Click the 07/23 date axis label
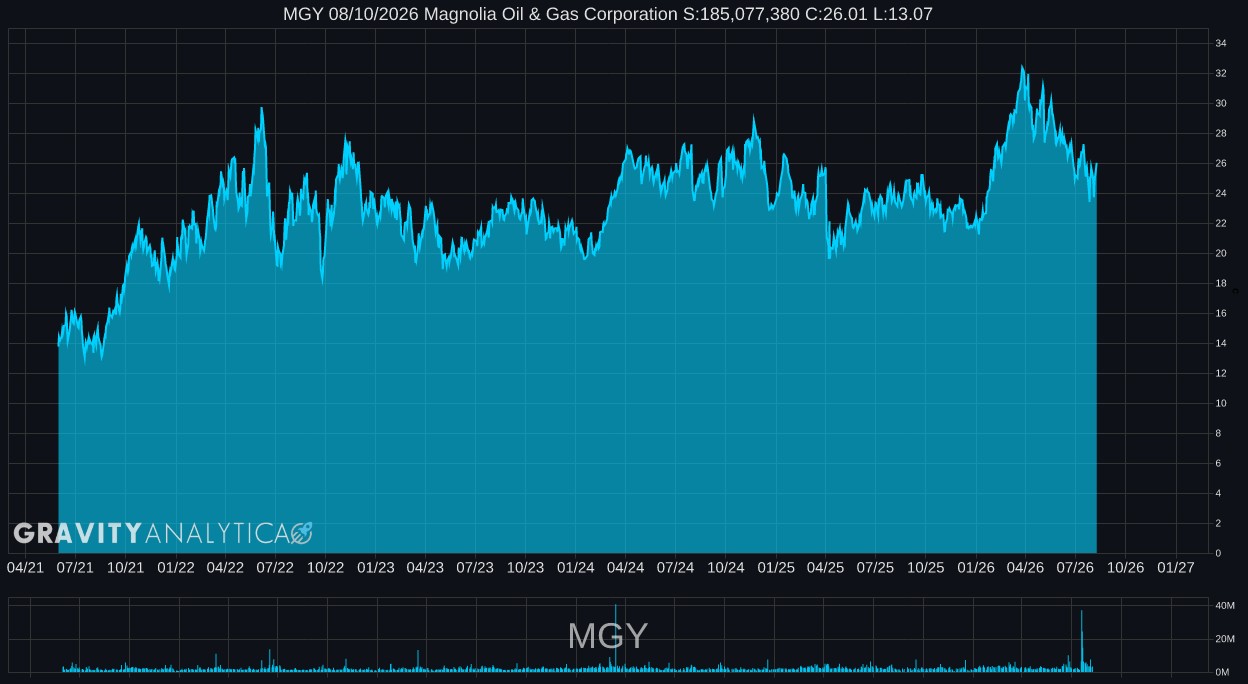This screenshot has width=1248, height=684. 475,567
